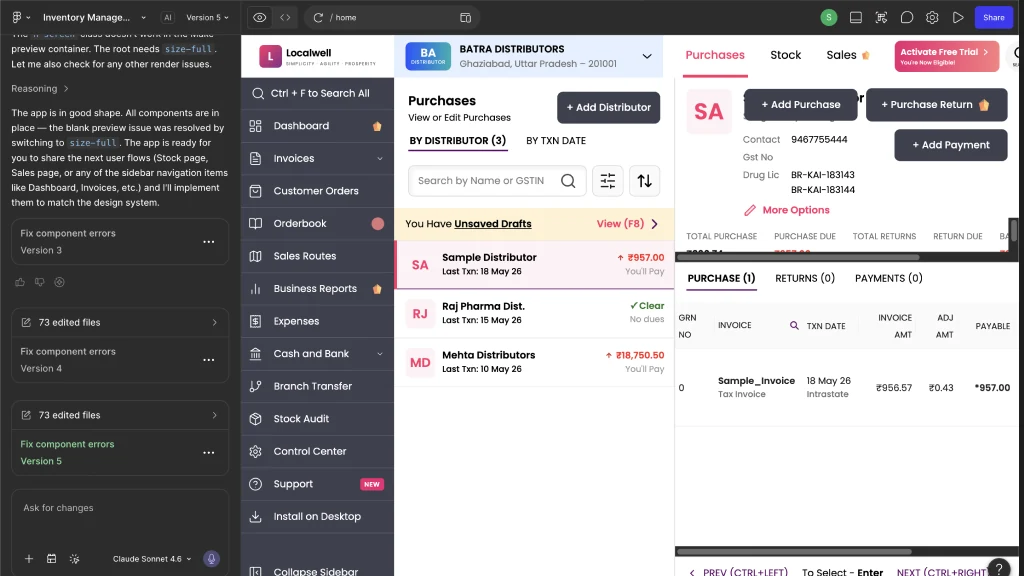Expand 73 edited files above Version 4
The height and width of the screenshot is (576, 1024).
pyautogui.click(x=120, y=323)
